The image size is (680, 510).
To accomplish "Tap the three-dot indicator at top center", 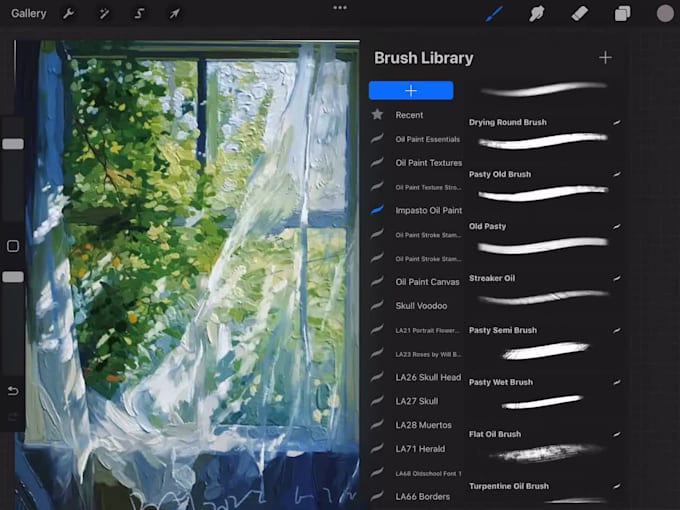I will (340, 7).
